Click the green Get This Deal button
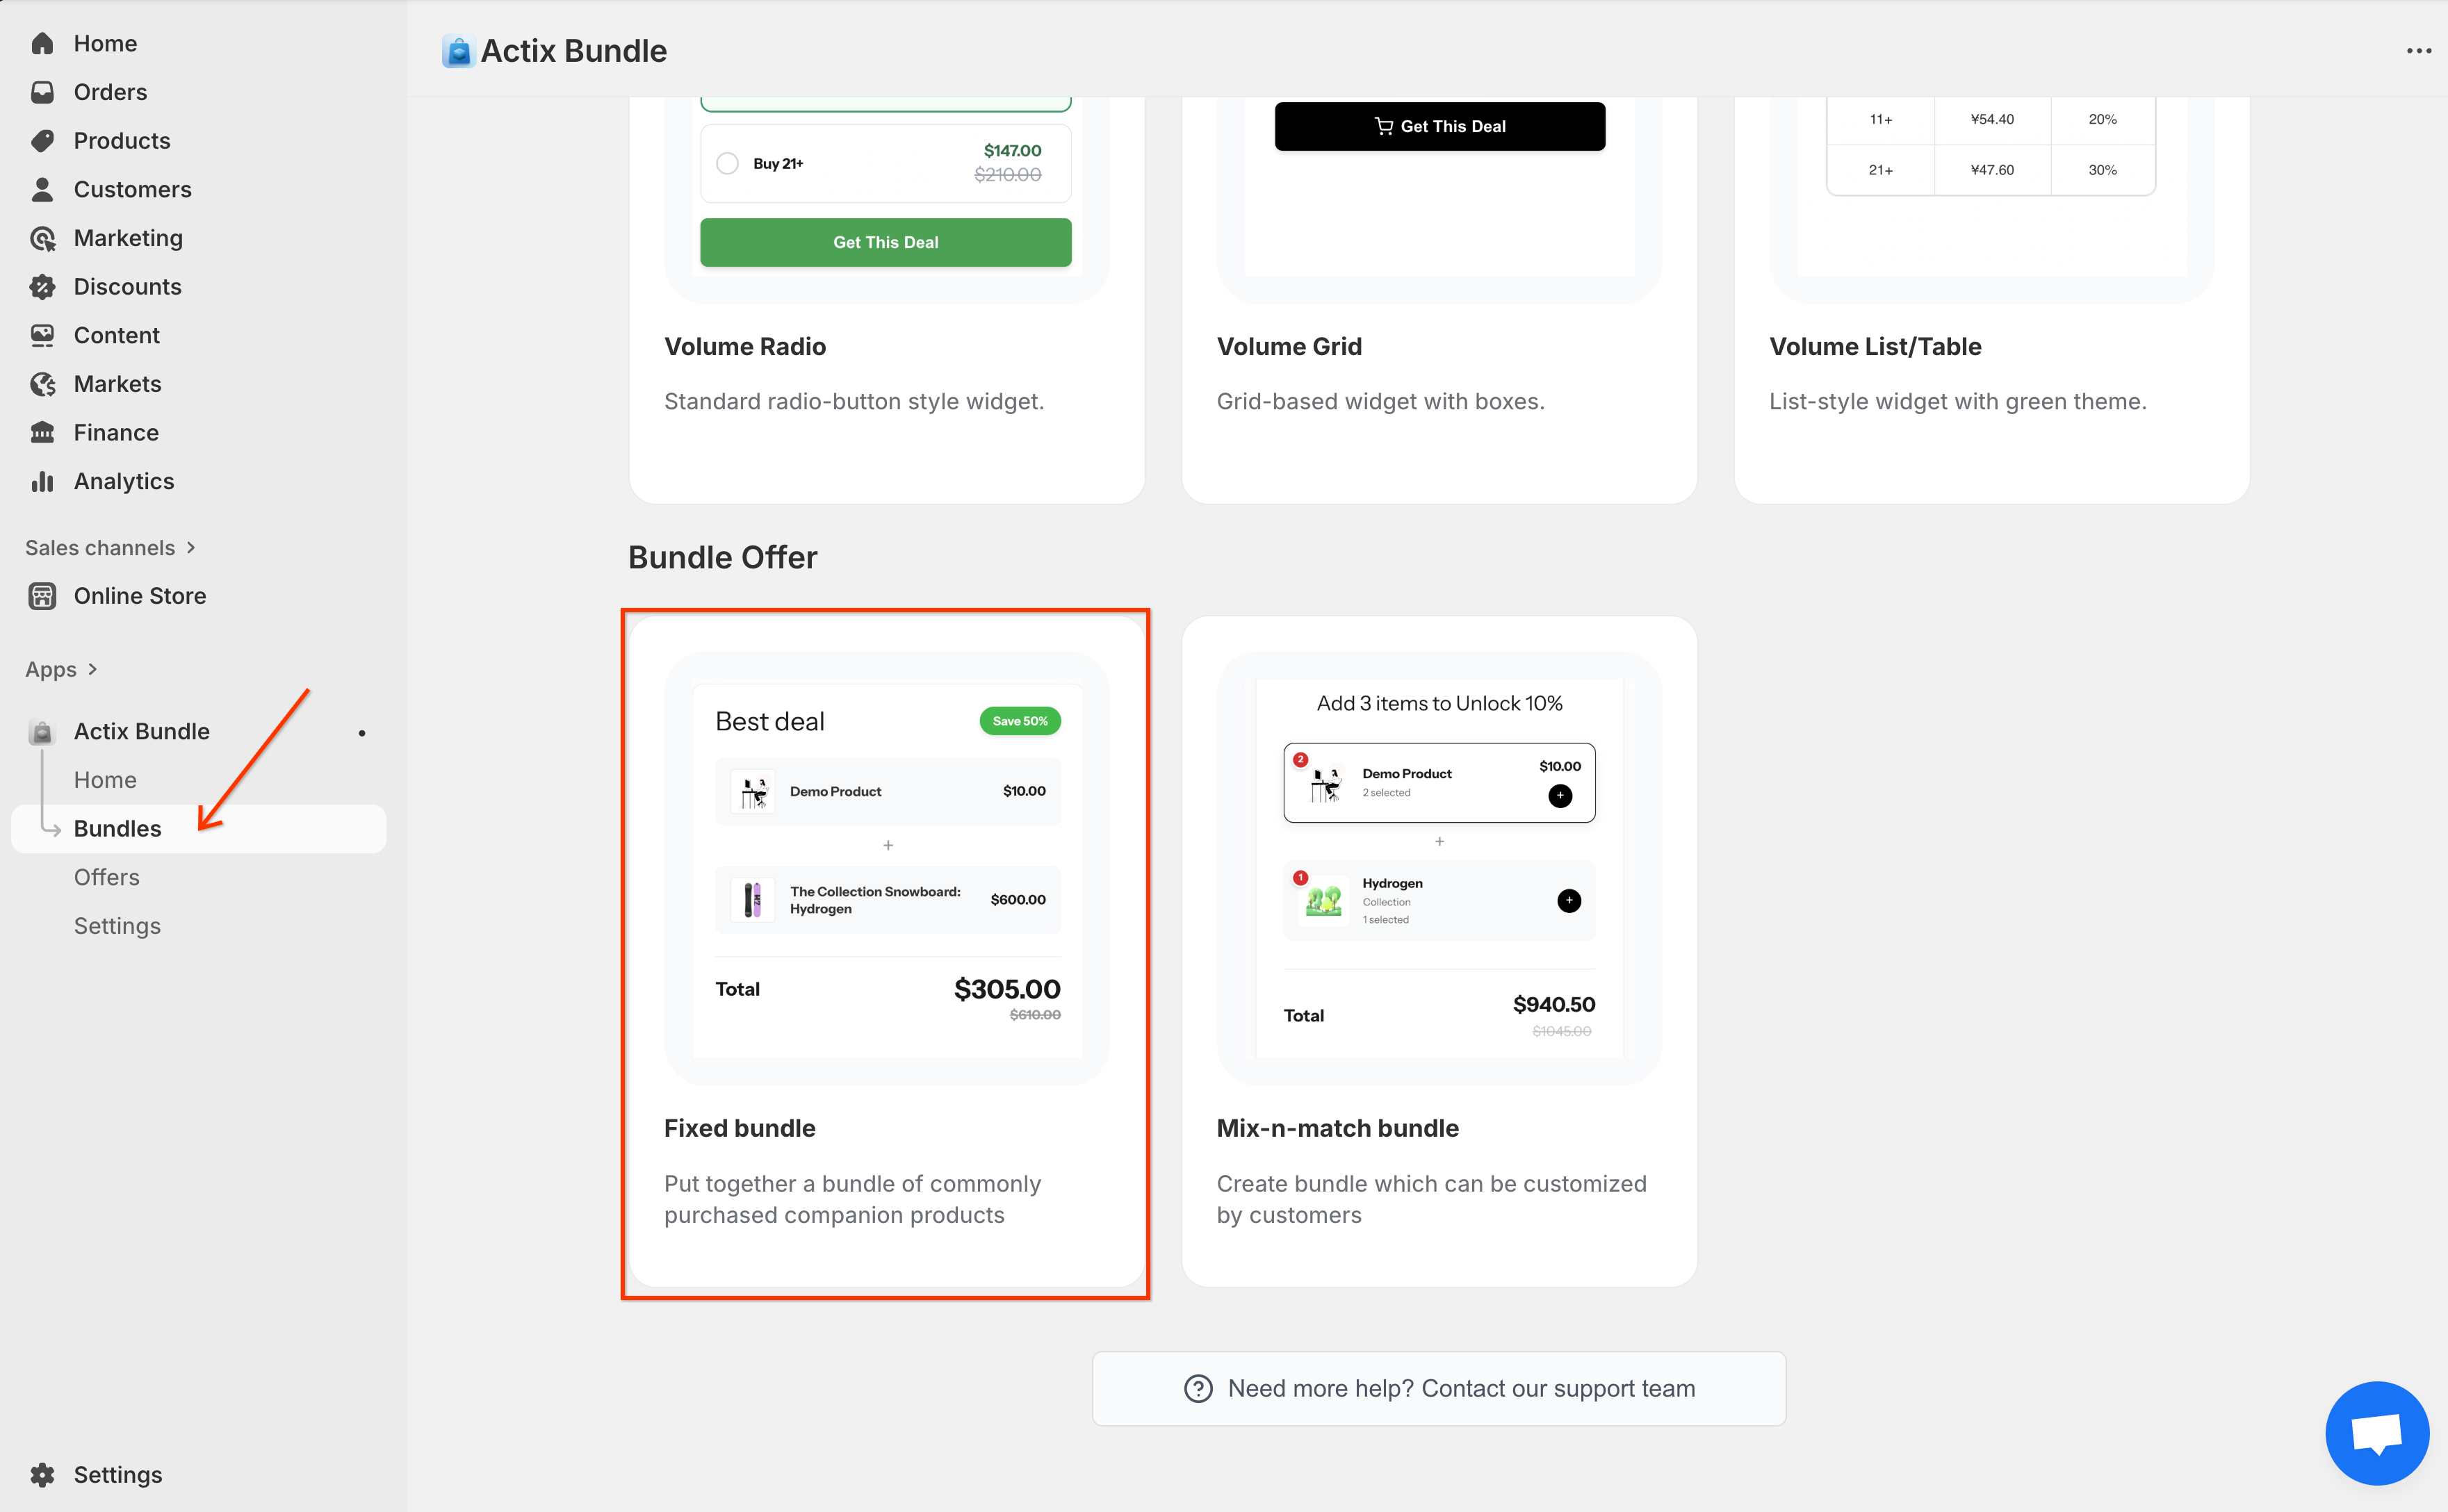2448x1512 pixels. [x=885, y=243]
